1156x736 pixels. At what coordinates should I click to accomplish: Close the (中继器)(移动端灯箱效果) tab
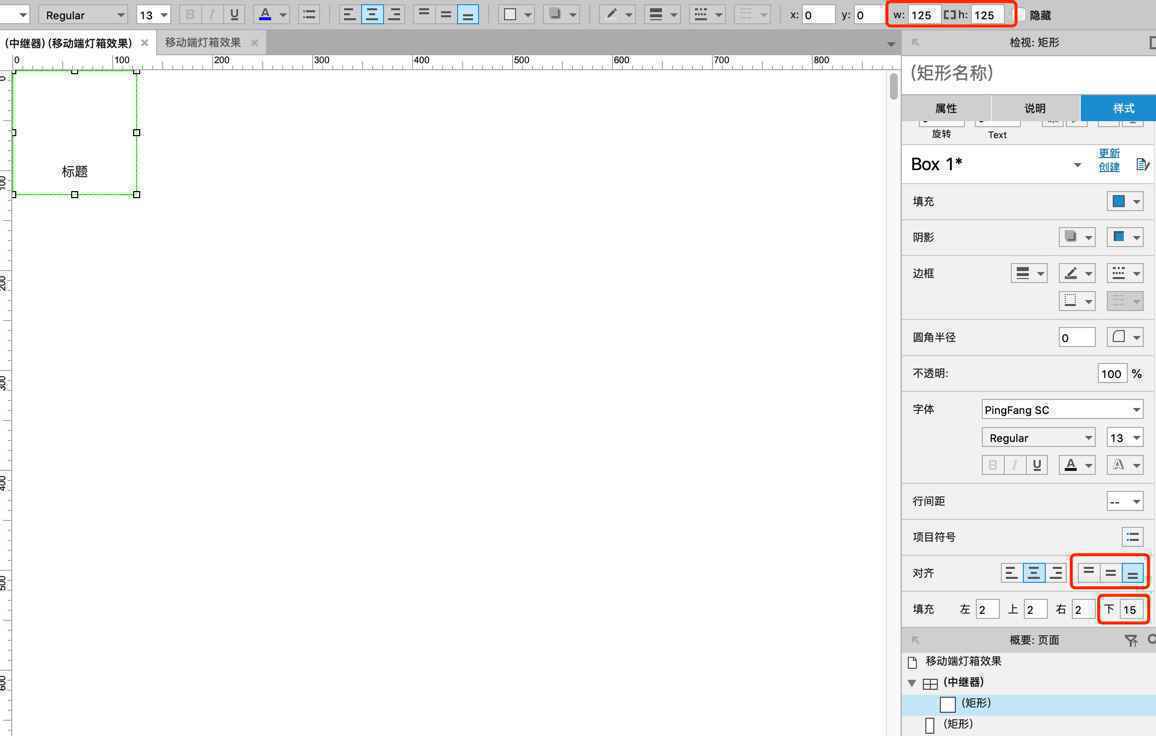(x=144, y=43)
